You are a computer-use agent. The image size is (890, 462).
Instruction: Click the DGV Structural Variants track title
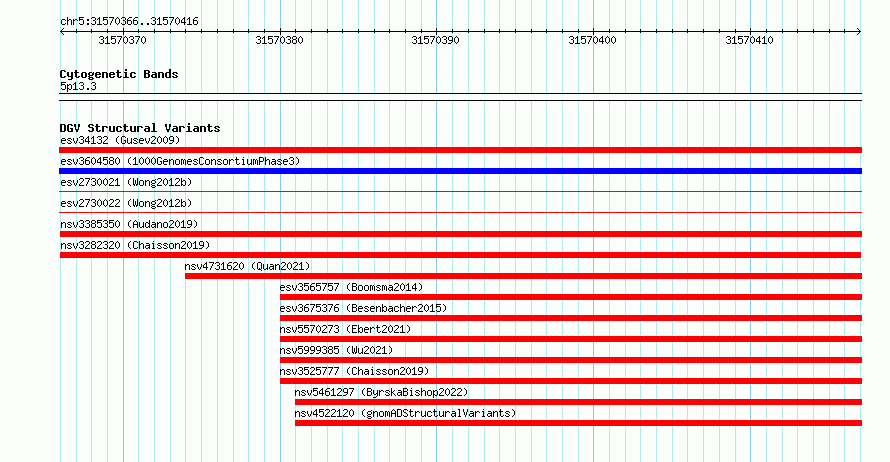140,128
